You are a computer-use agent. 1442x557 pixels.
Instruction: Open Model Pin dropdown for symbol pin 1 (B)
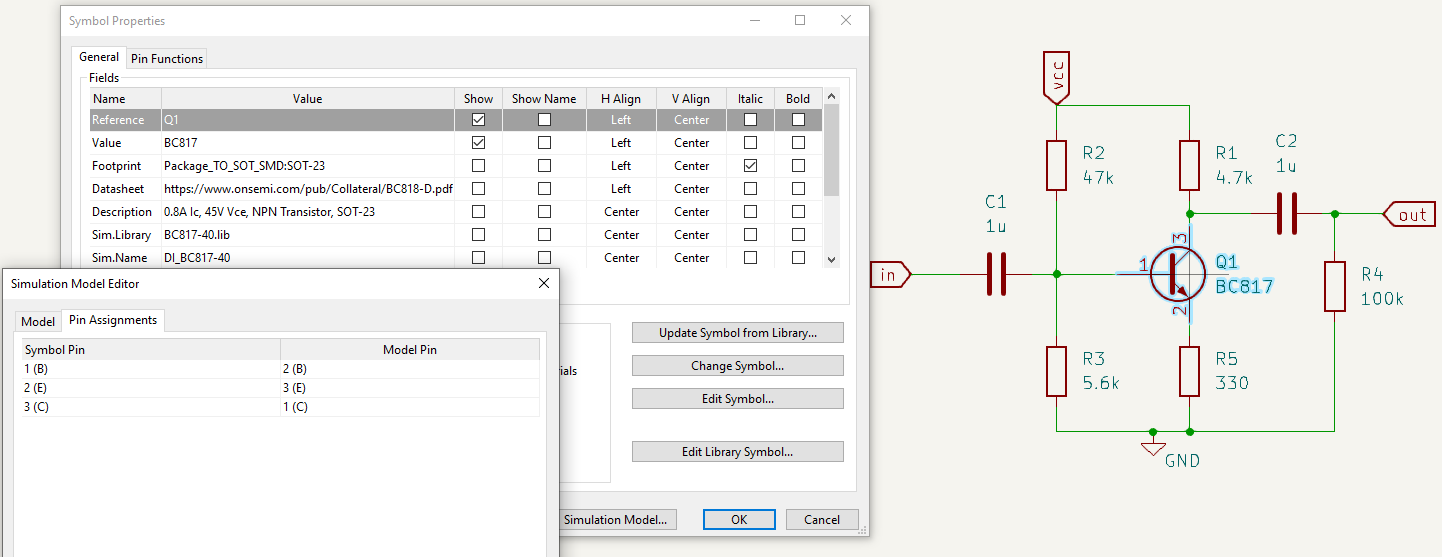(x=410, y=369)
